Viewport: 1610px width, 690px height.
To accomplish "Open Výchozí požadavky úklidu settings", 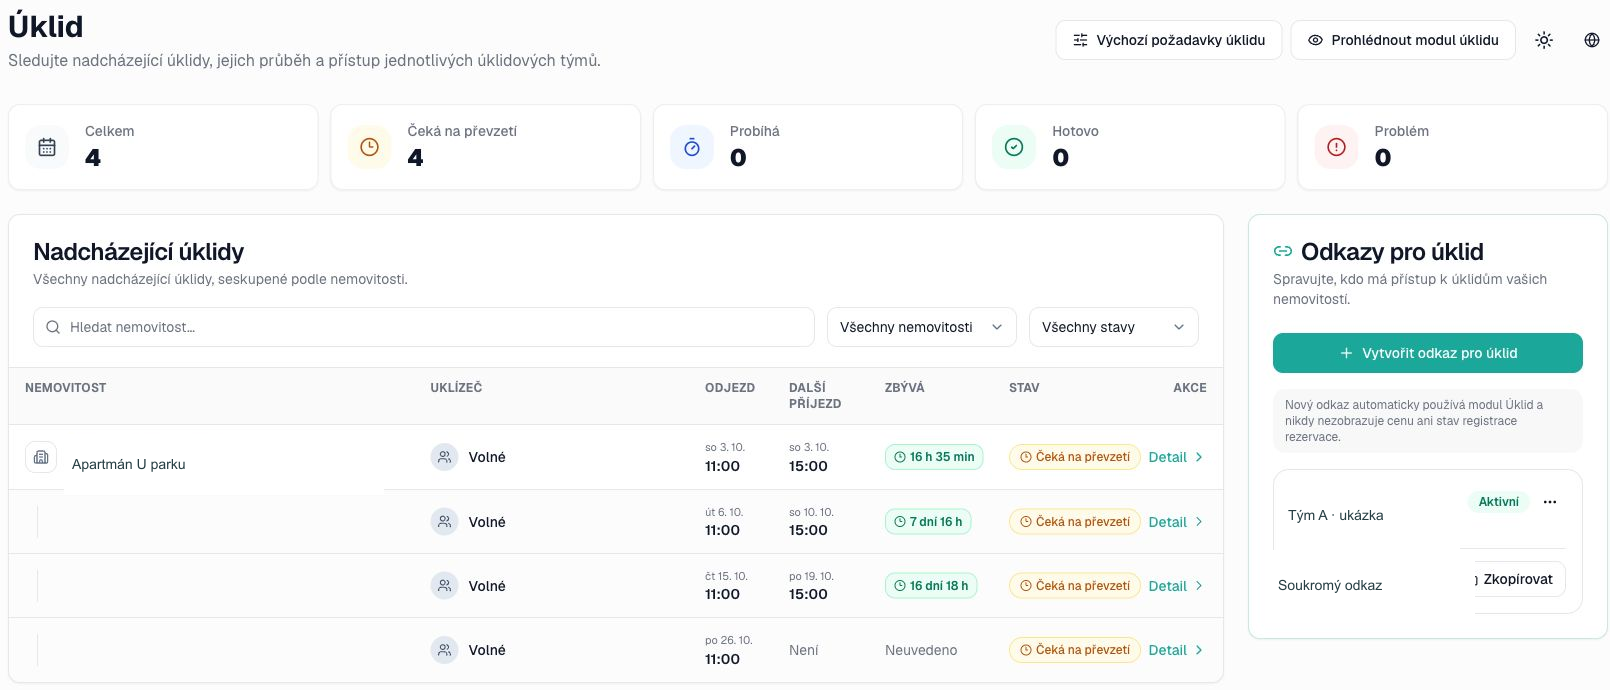I will click(1169, 40).
